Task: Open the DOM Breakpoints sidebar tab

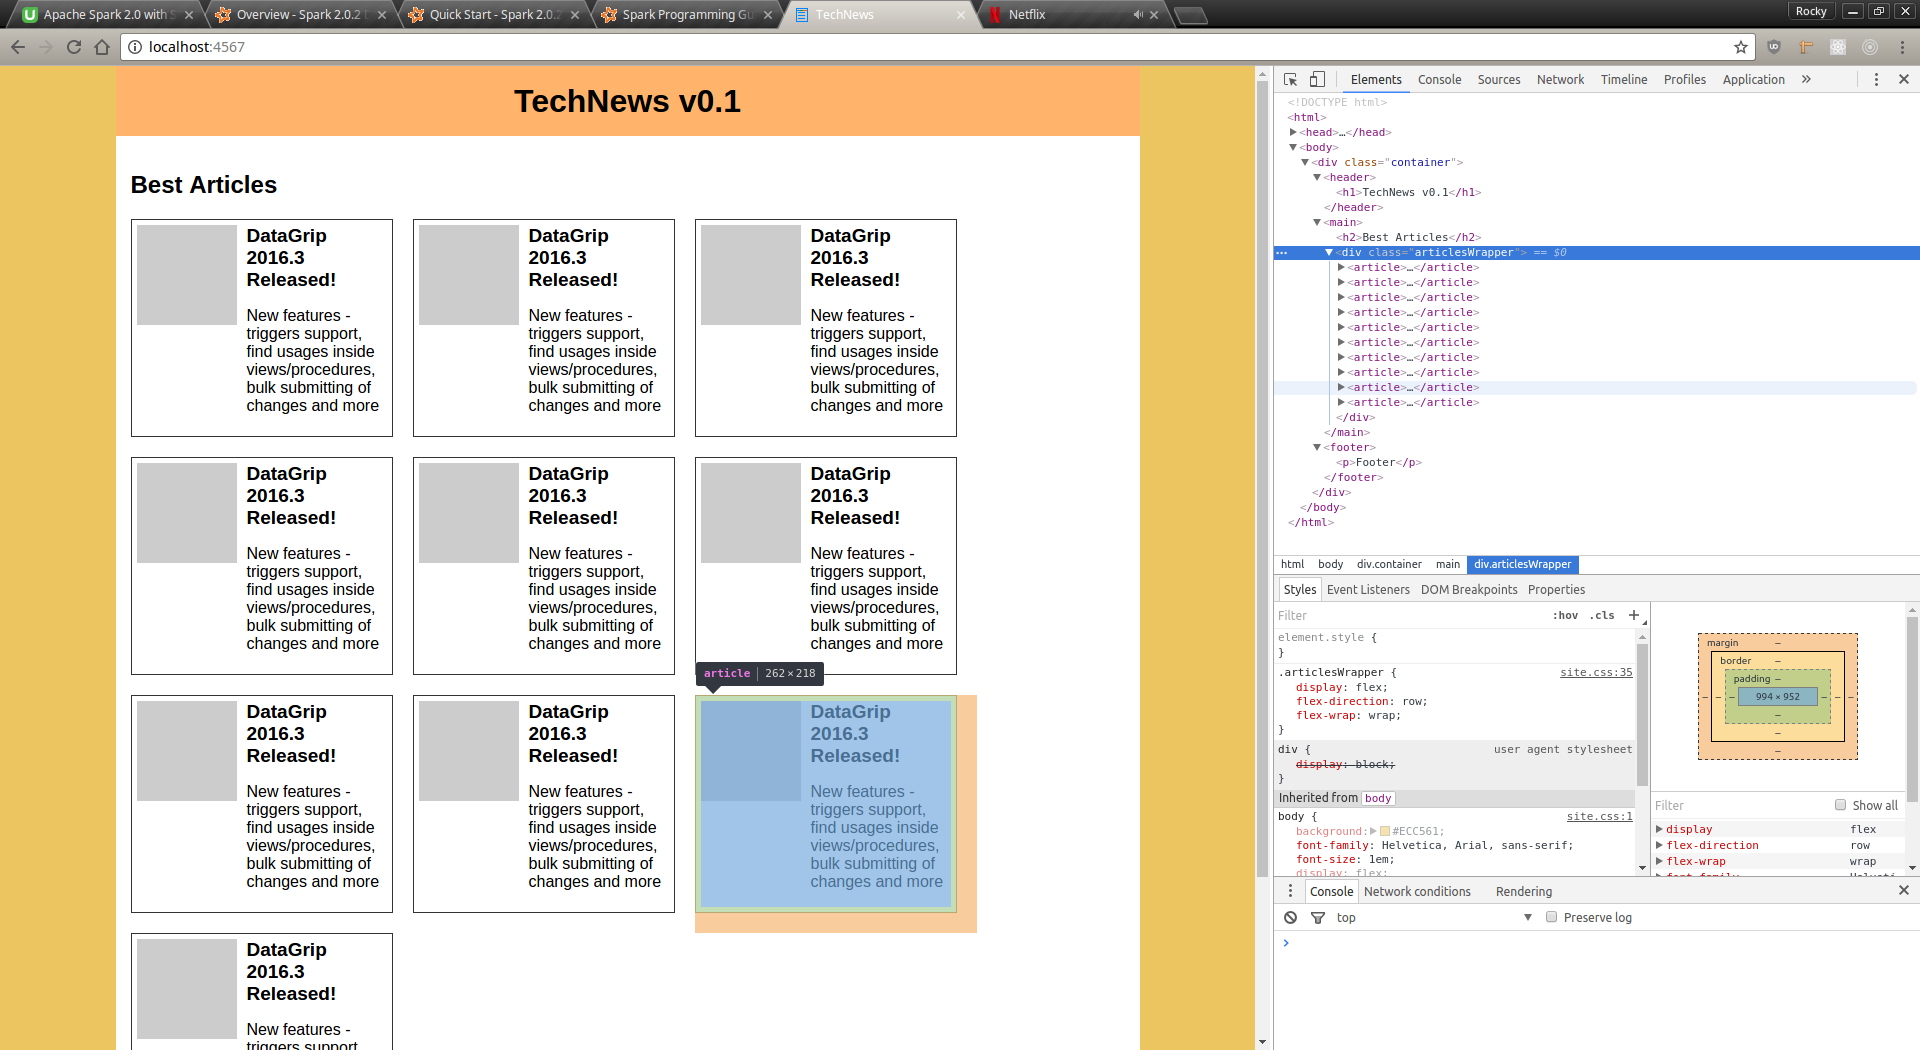Action: click(1469, 589)
